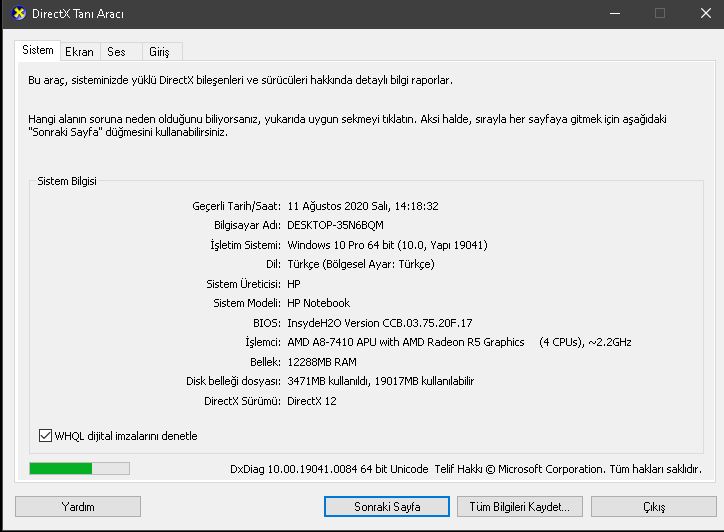Click Sistem Üreticisi value HP
This screenshot has width=724, height=532.
pos(294,284)
